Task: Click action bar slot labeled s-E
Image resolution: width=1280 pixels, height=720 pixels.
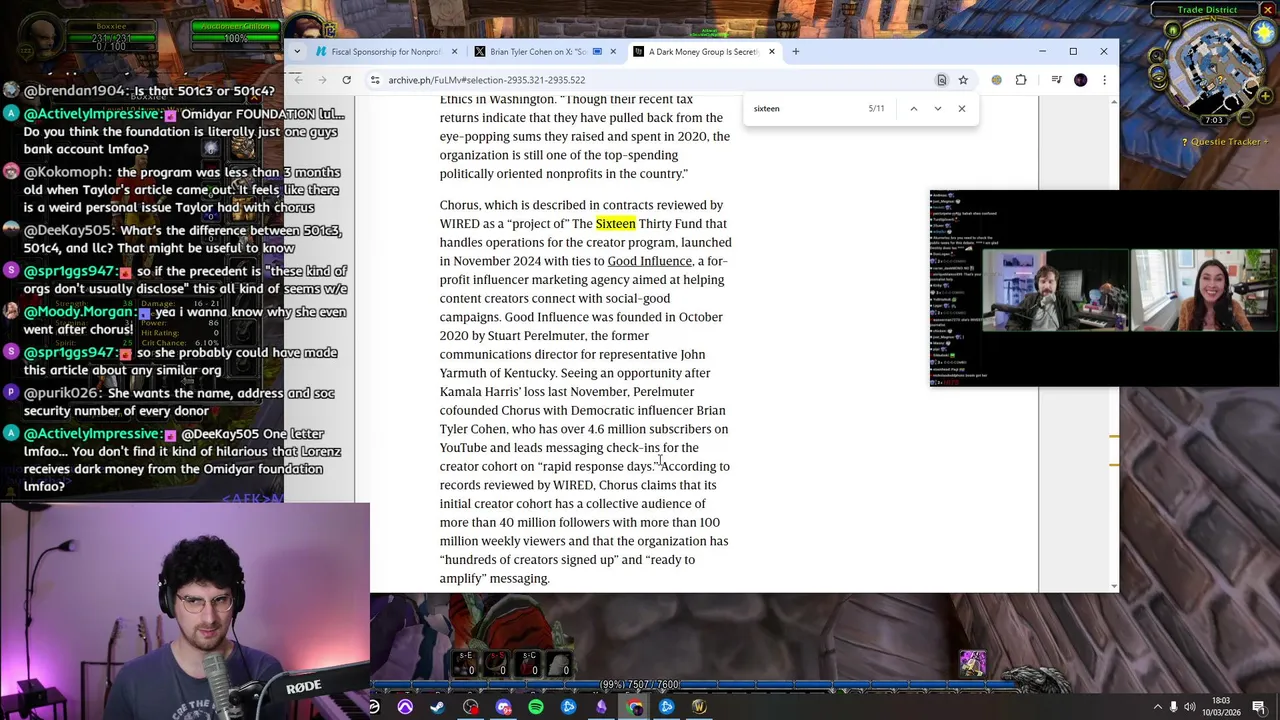Action: click(465, 663)
